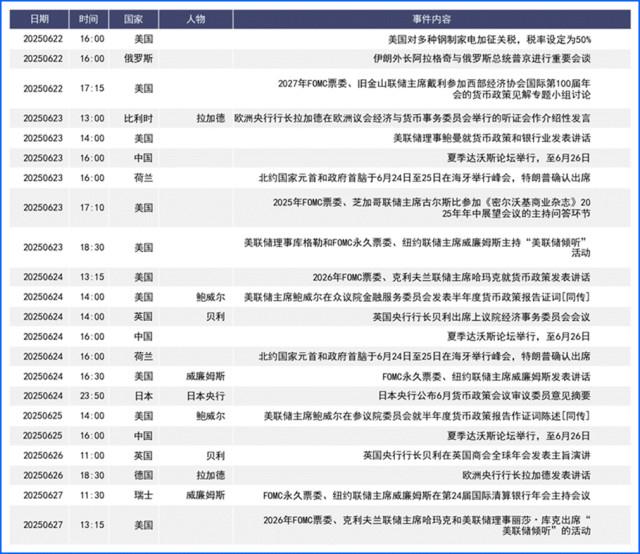Select 俄罗斯 country cell
The width and height of the screenshot is (640, 554).
coord(138,59)
